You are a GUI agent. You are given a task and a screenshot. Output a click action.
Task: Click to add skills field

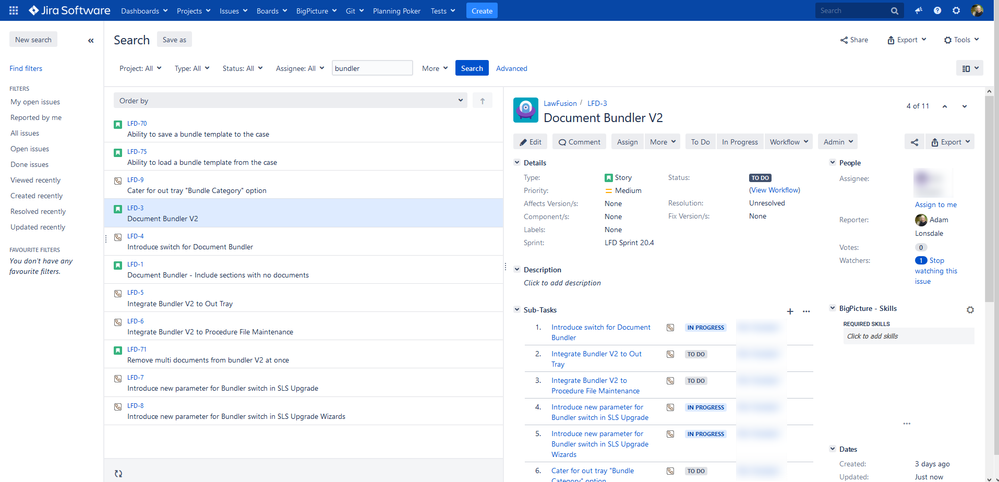pos(909,336)
